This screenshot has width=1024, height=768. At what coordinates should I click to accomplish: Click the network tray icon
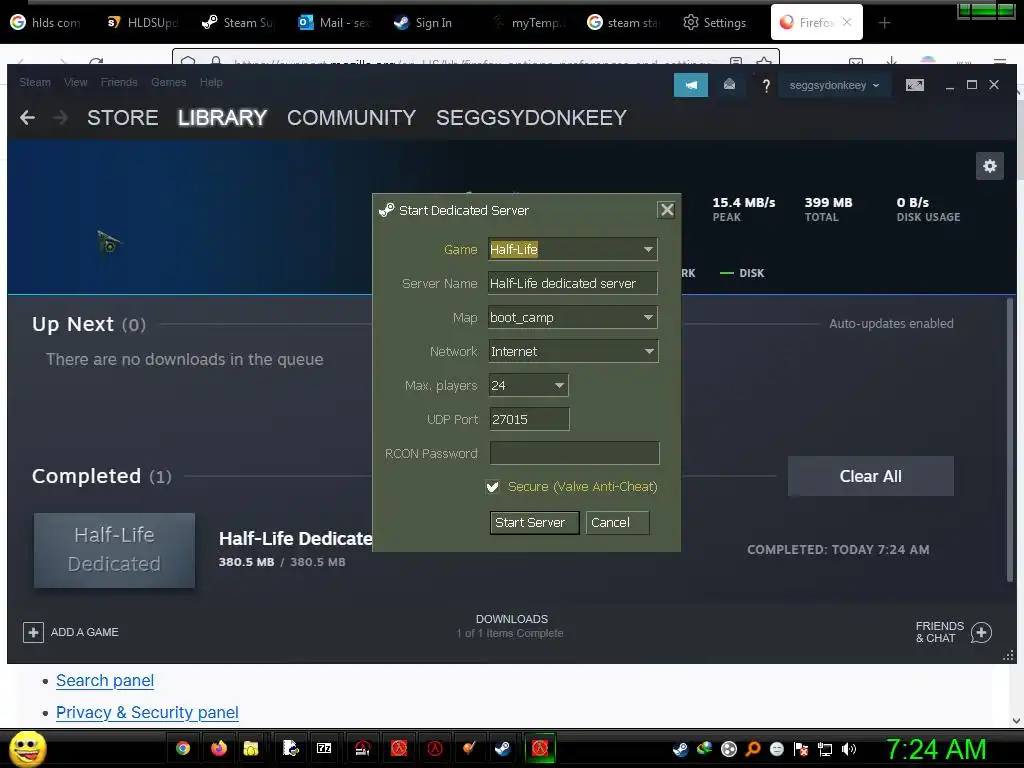(x=825, y=749)
